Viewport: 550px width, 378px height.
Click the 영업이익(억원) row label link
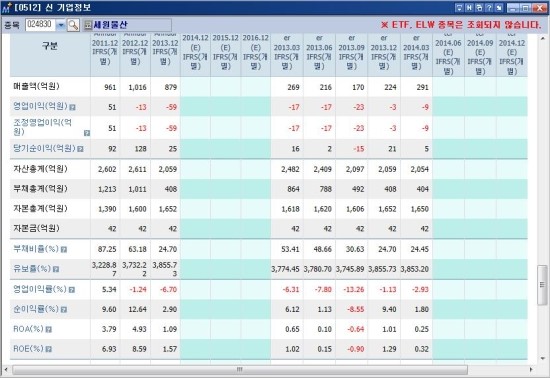point(40,106)
